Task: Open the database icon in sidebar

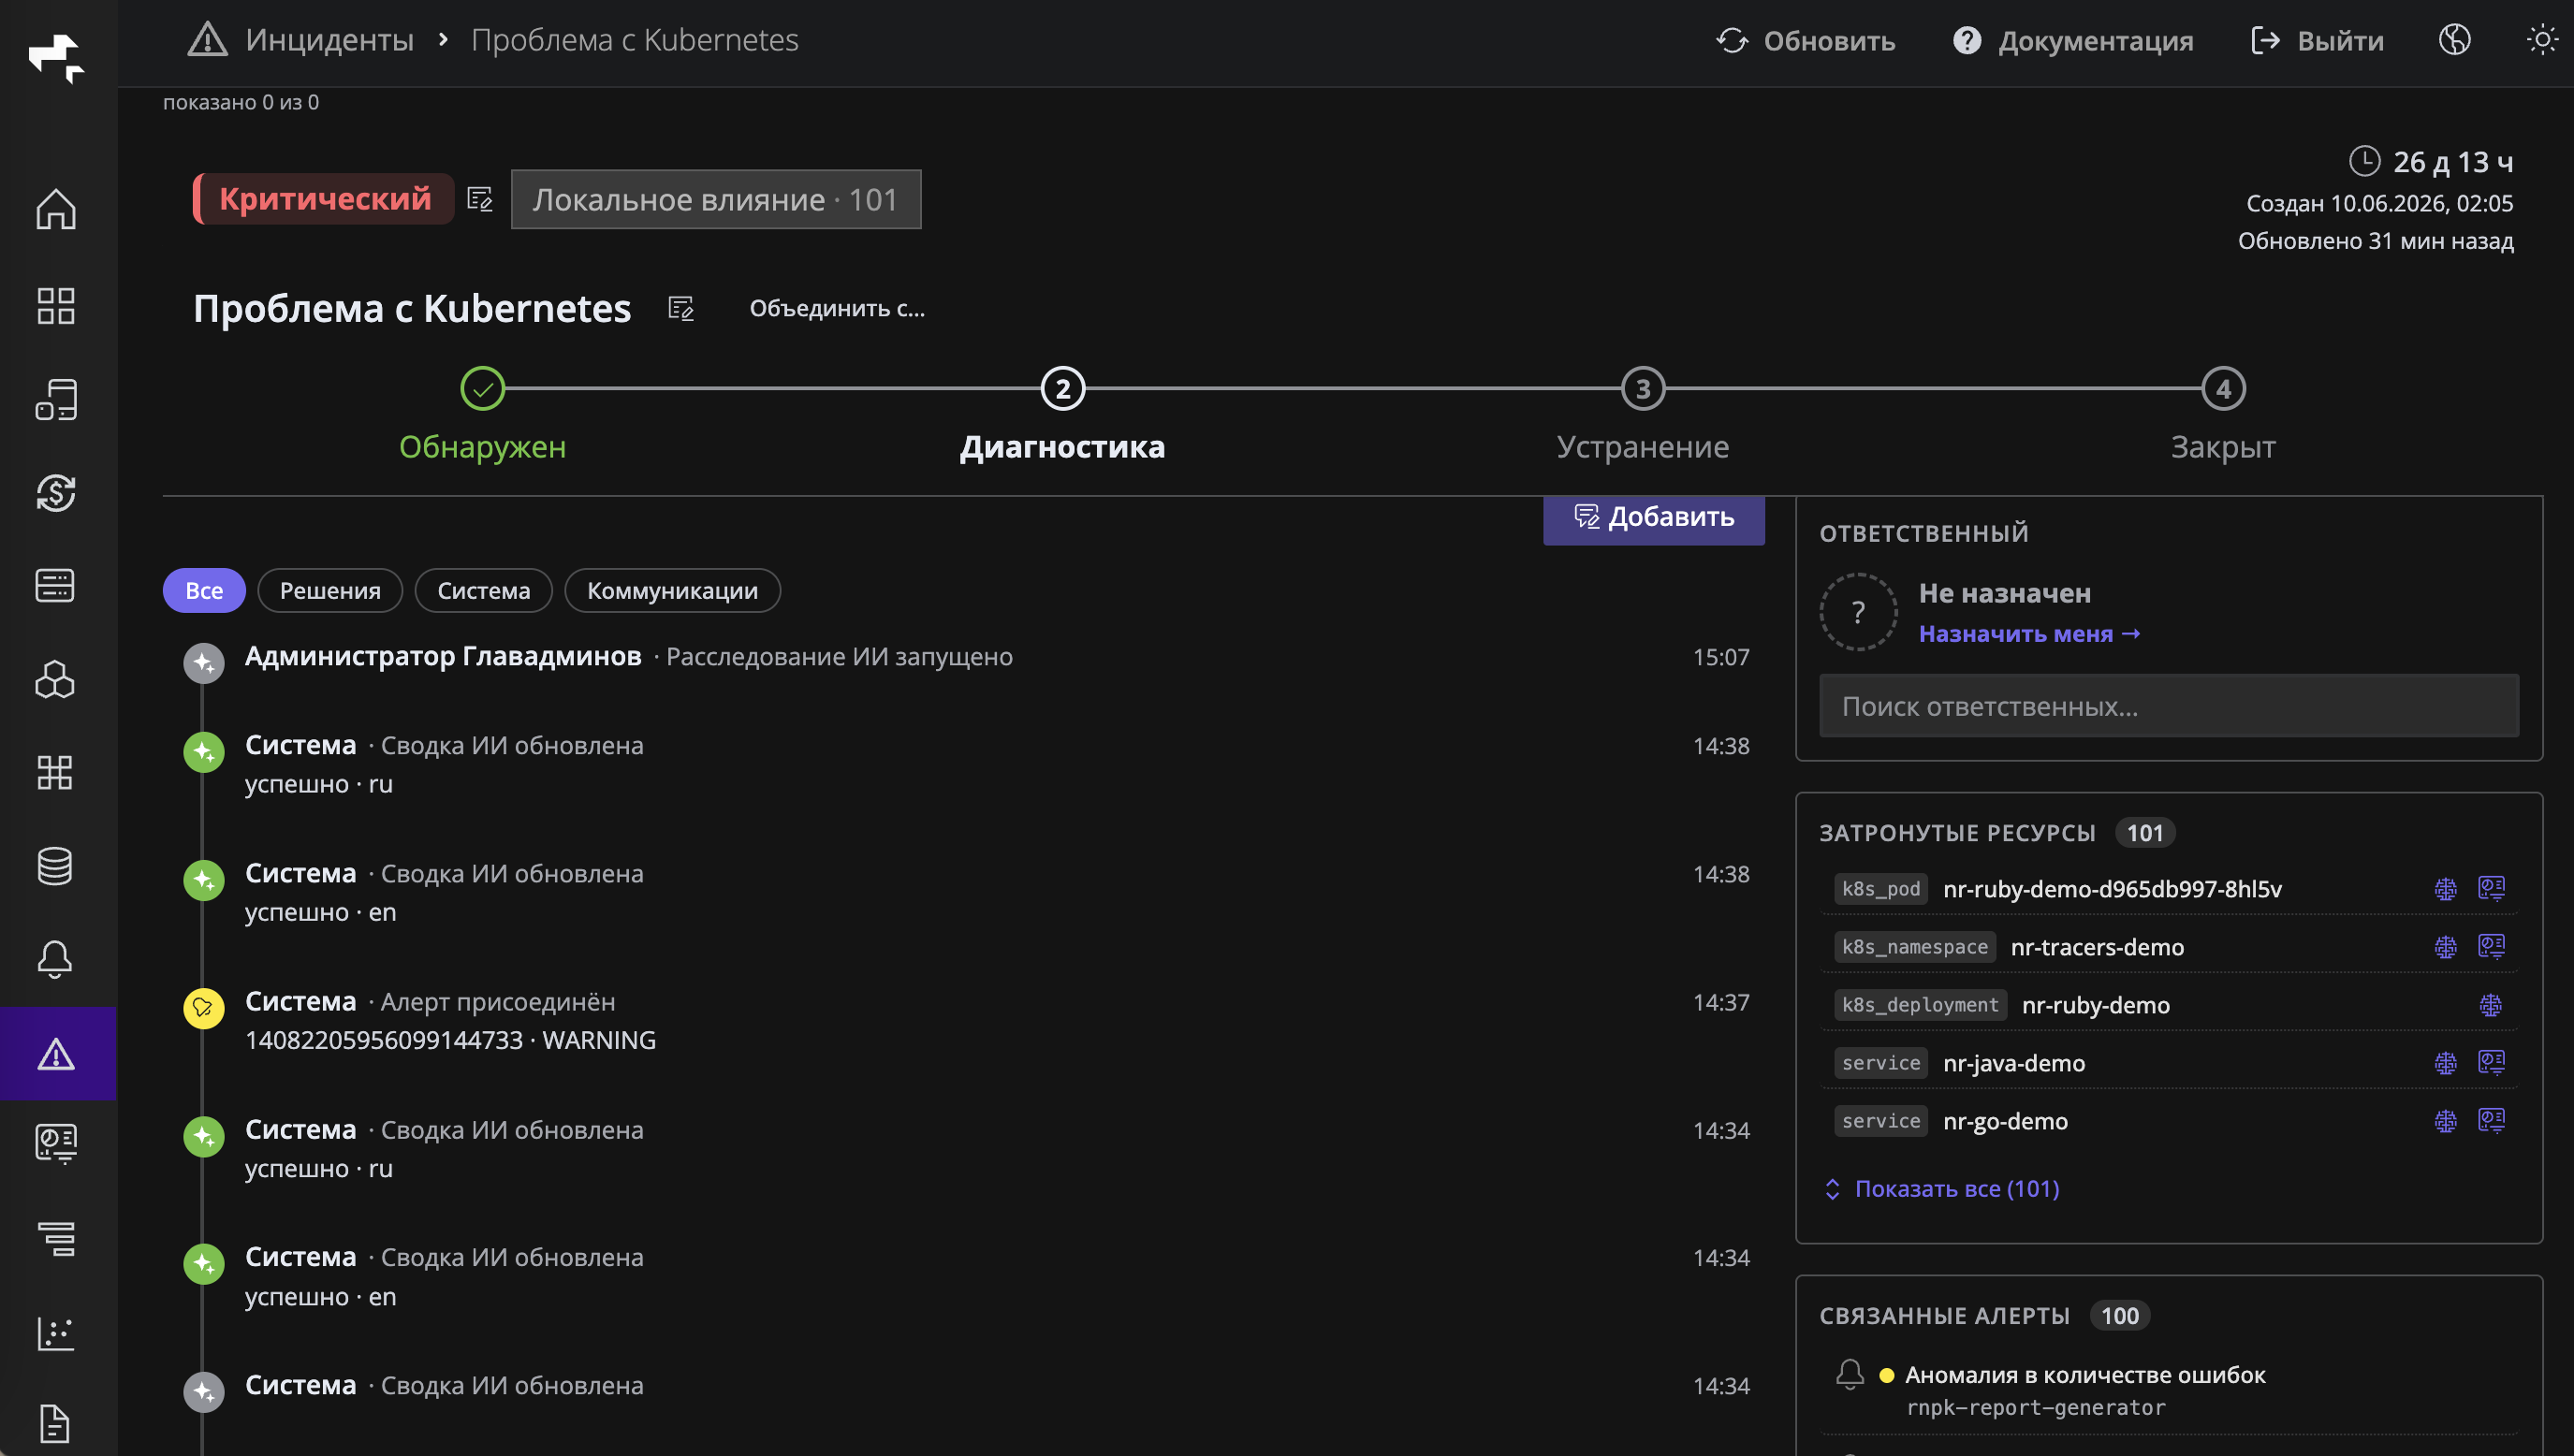Action: (x=56, y=866)
